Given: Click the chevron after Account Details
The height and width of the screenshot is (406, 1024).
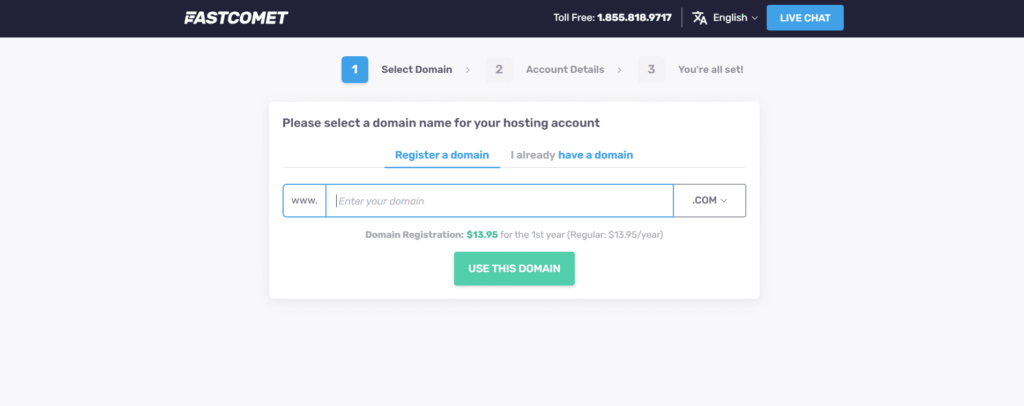Looking at the screenshot, I should (x=619, y=70).
